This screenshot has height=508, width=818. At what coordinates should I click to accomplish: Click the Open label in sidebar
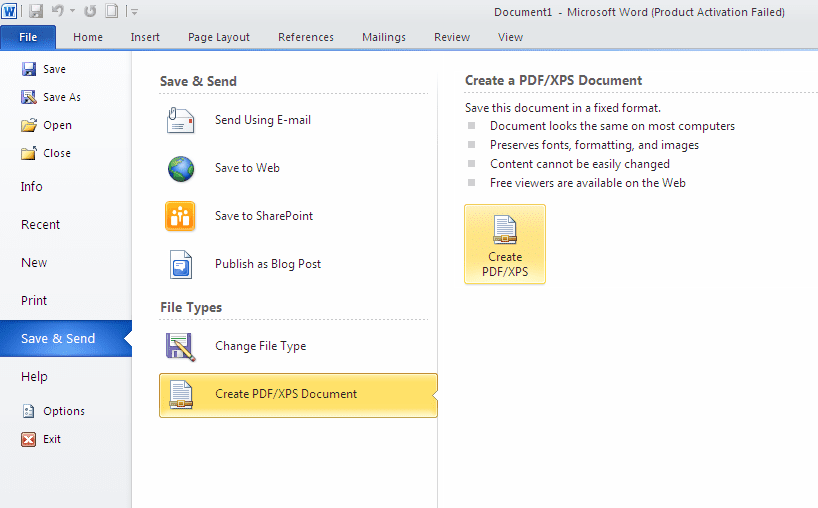[x=57, y=125]
